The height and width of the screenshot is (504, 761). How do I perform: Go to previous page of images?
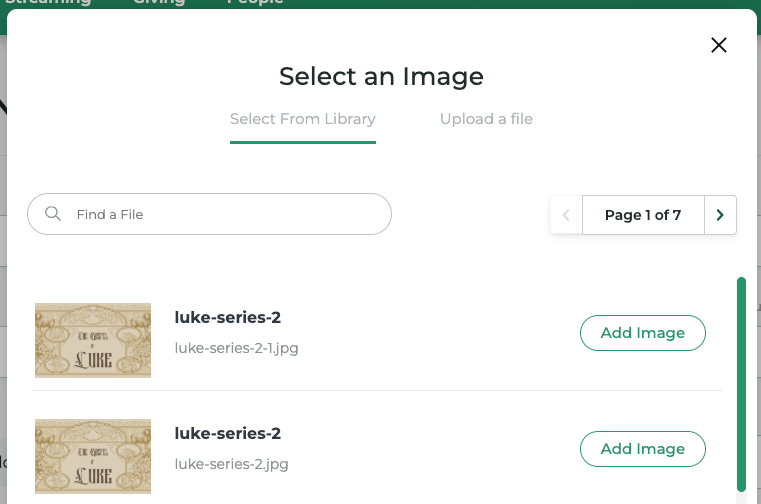pyautogui.click(x=566, y=215)
